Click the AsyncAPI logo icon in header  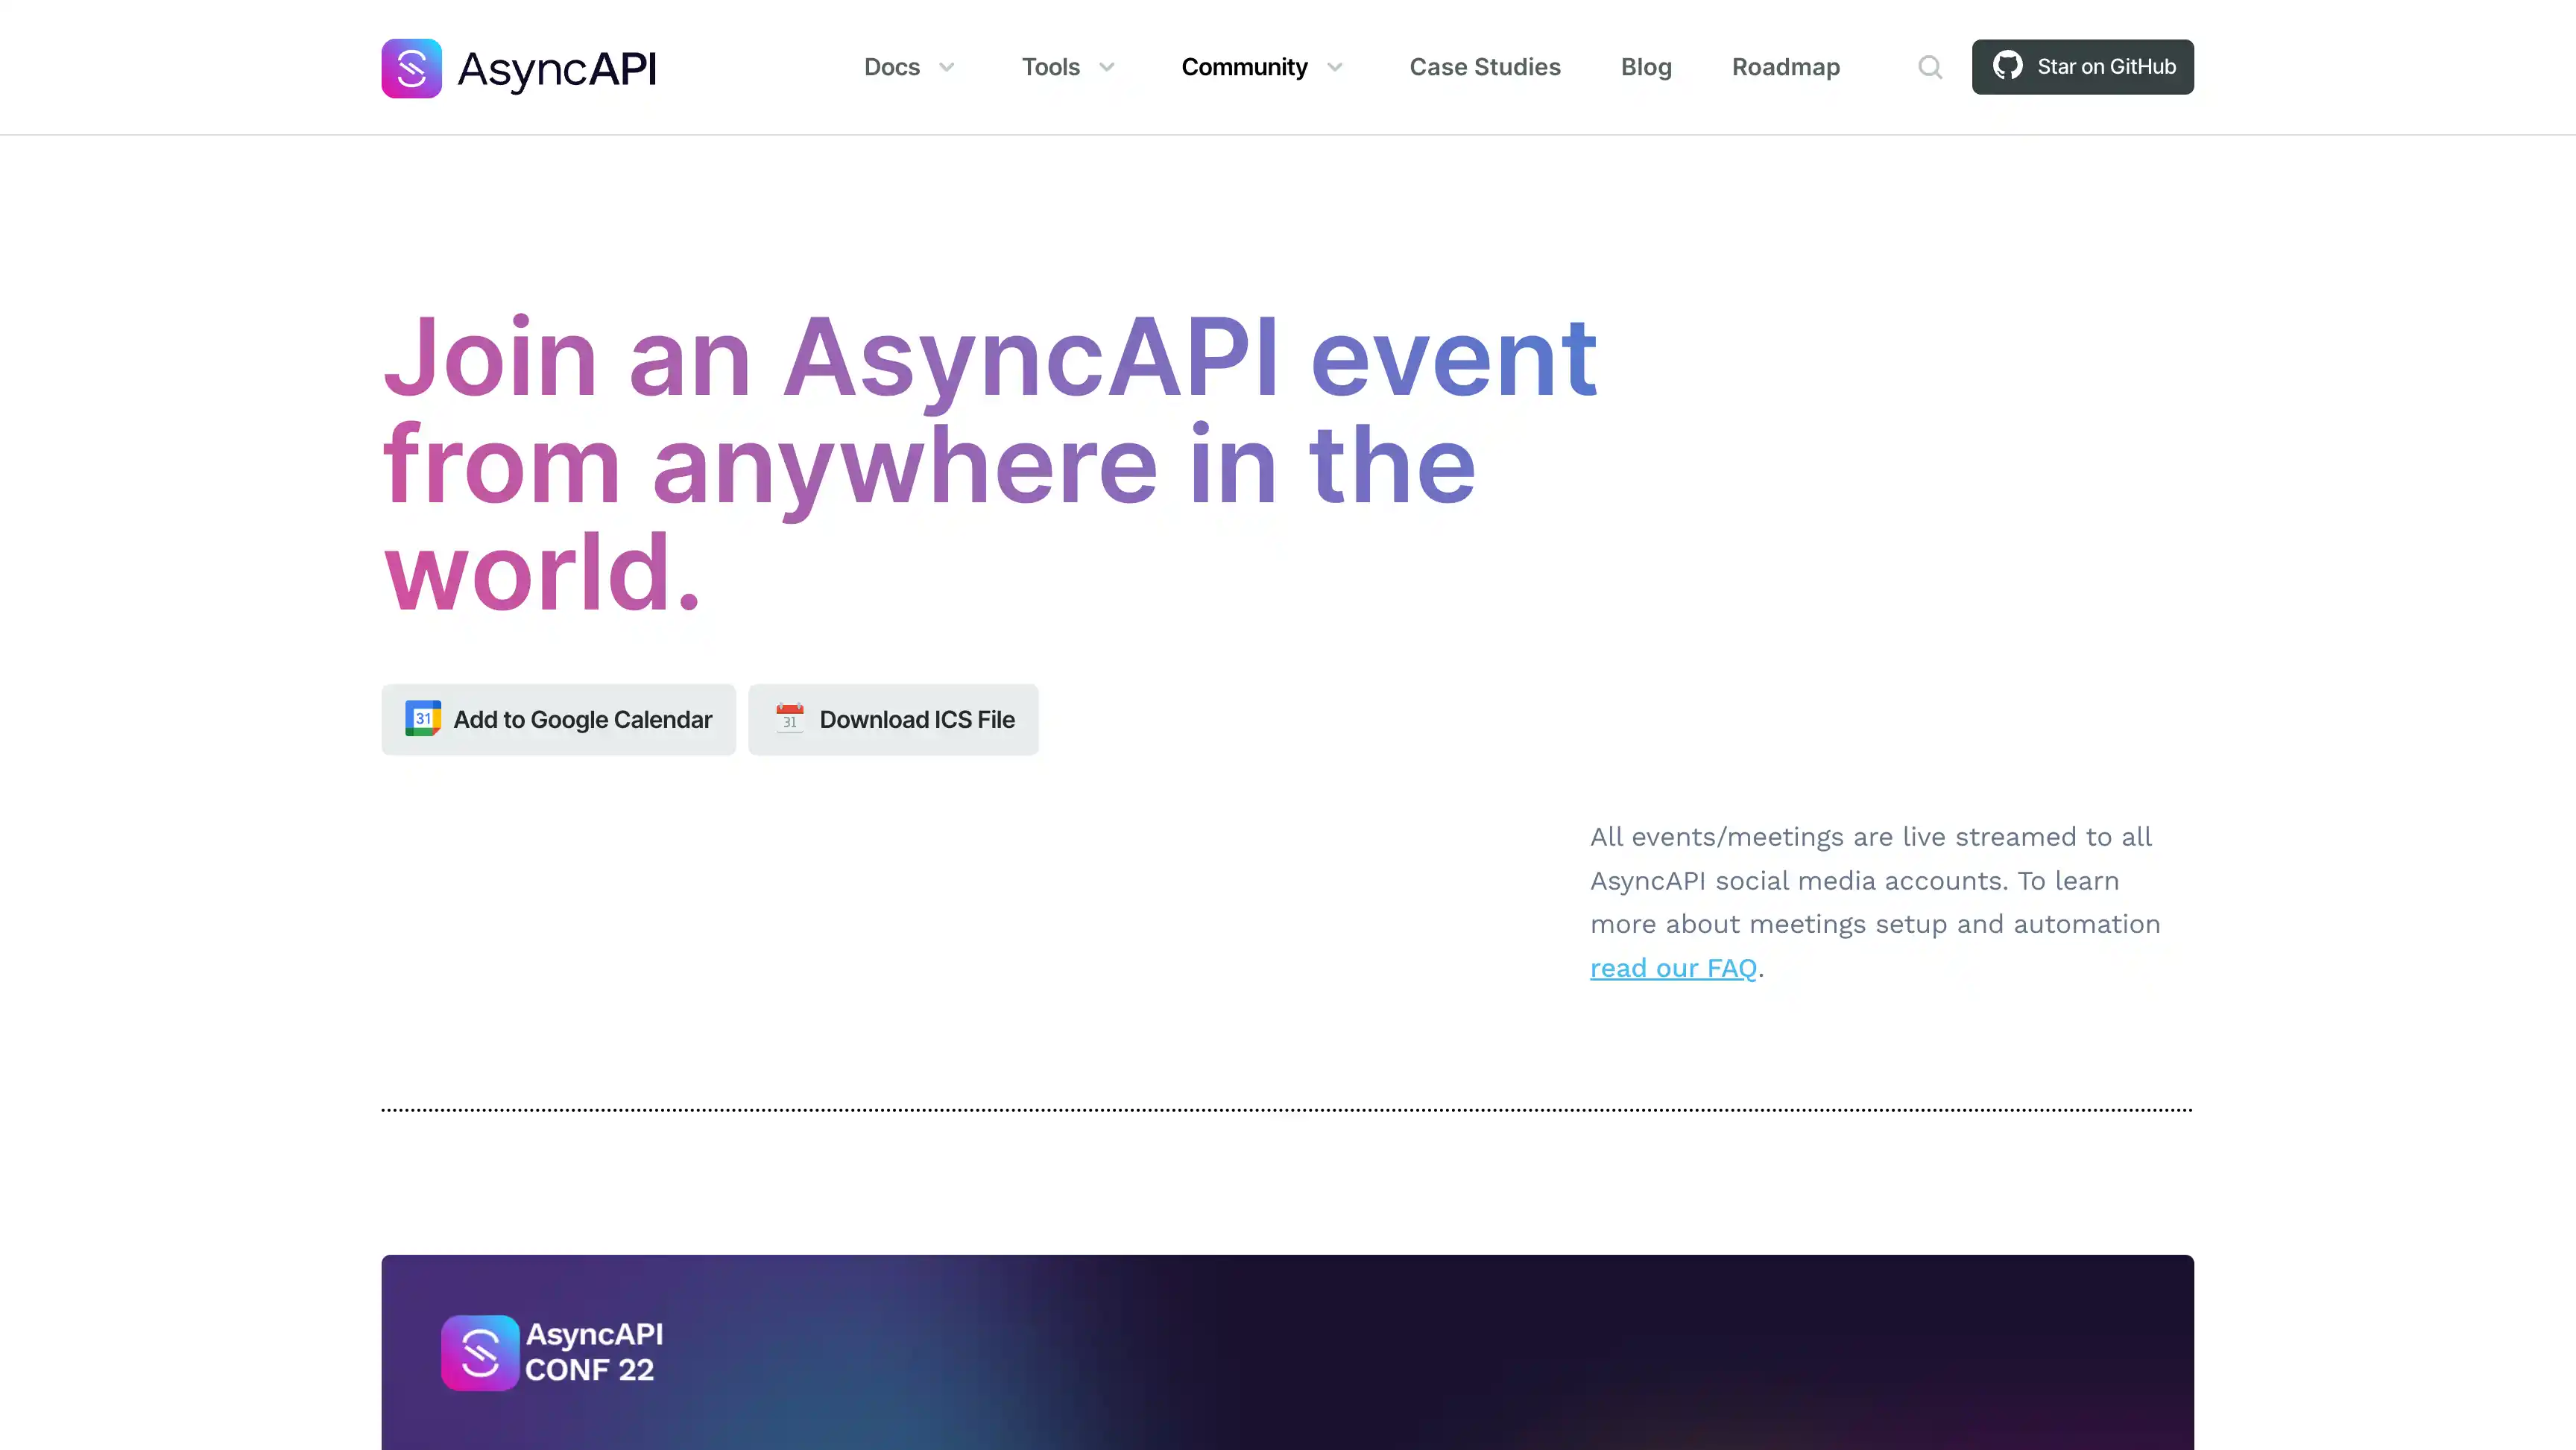pyautogui.click(x=411, y=68)
